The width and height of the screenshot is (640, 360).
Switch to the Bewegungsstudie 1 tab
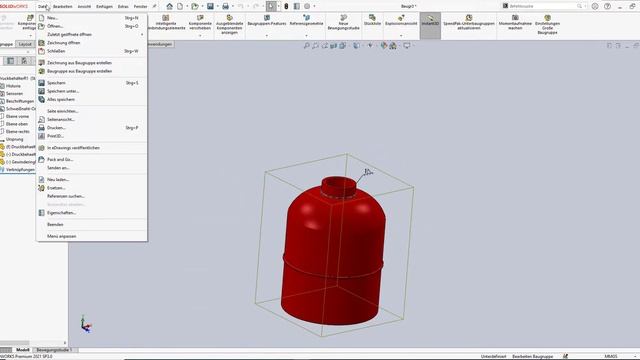pos(54,350)
